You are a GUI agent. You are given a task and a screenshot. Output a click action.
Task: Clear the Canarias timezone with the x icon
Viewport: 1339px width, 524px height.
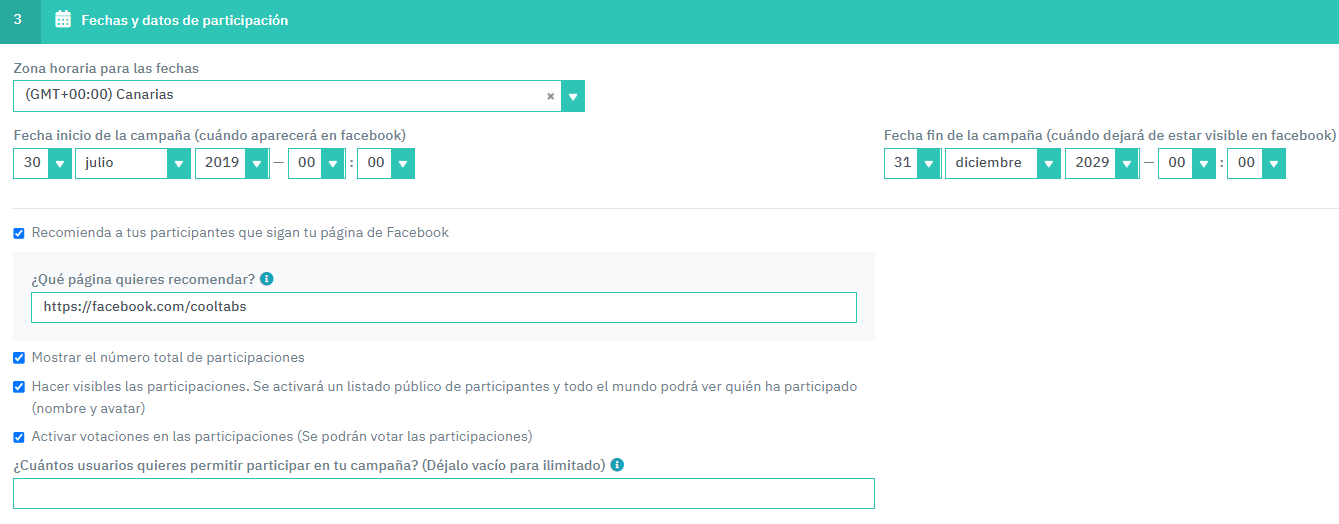pos(550,97)
